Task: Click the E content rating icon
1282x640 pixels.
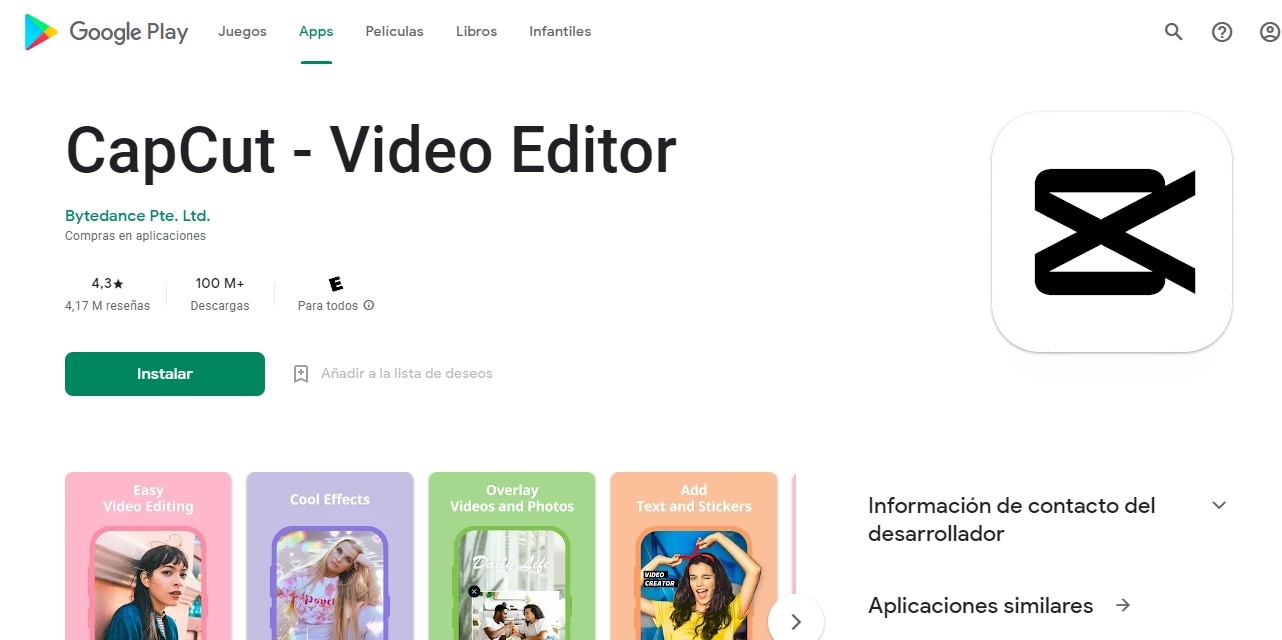Action: tap(336, 284)
